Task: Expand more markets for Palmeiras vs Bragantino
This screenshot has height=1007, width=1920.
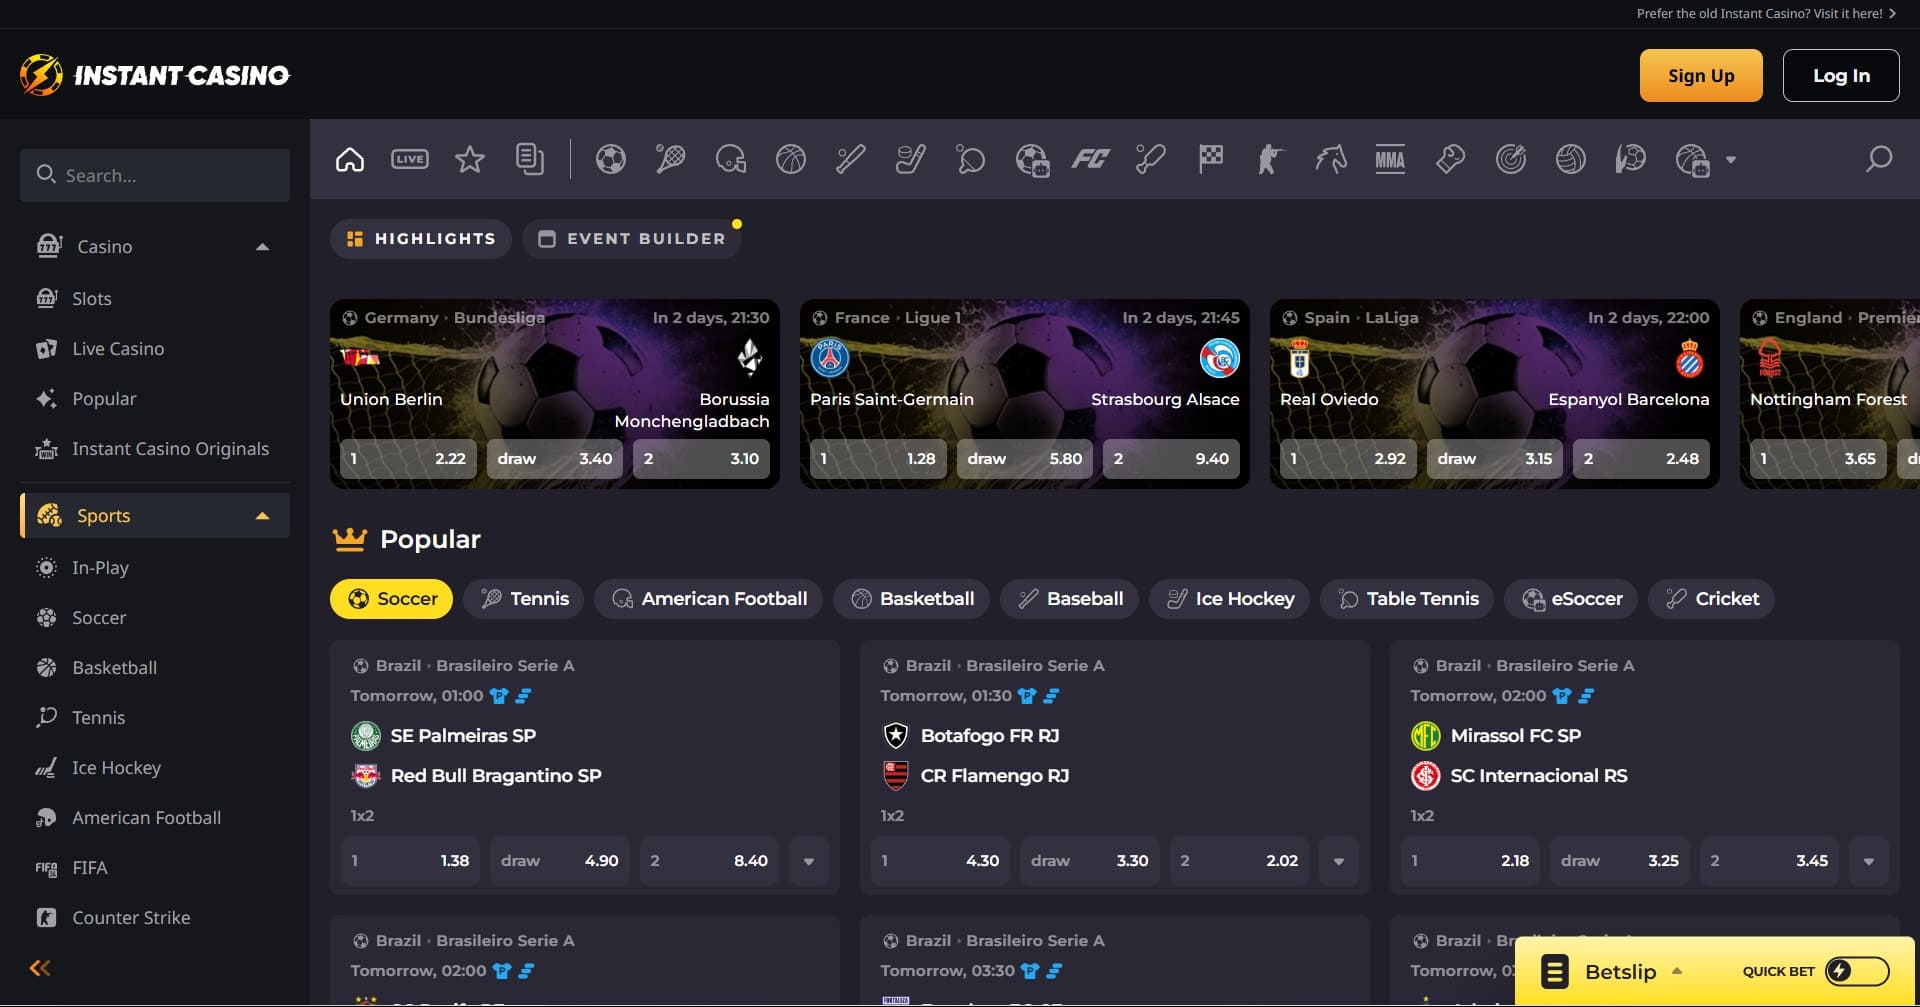Action: coord(809,861)
